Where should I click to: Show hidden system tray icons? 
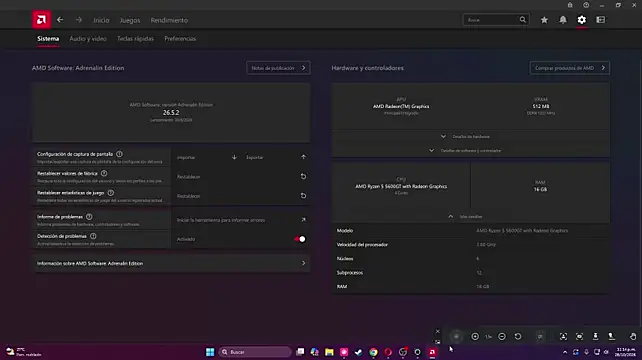565,352
